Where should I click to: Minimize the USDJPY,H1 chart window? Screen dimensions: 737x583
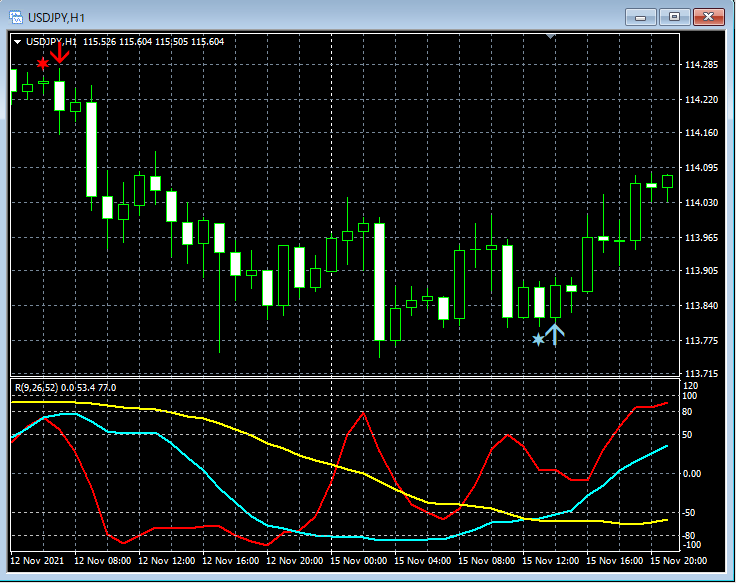pos(642,16)
